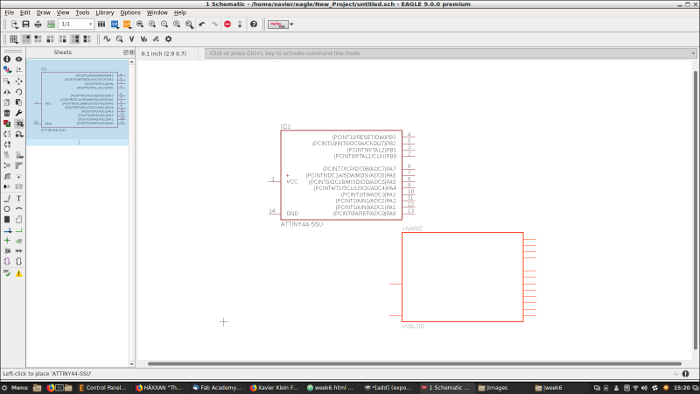The height and width of the screenshot is (394, 700).
Task: Select the Mirror tool
Action: point(7,91)
